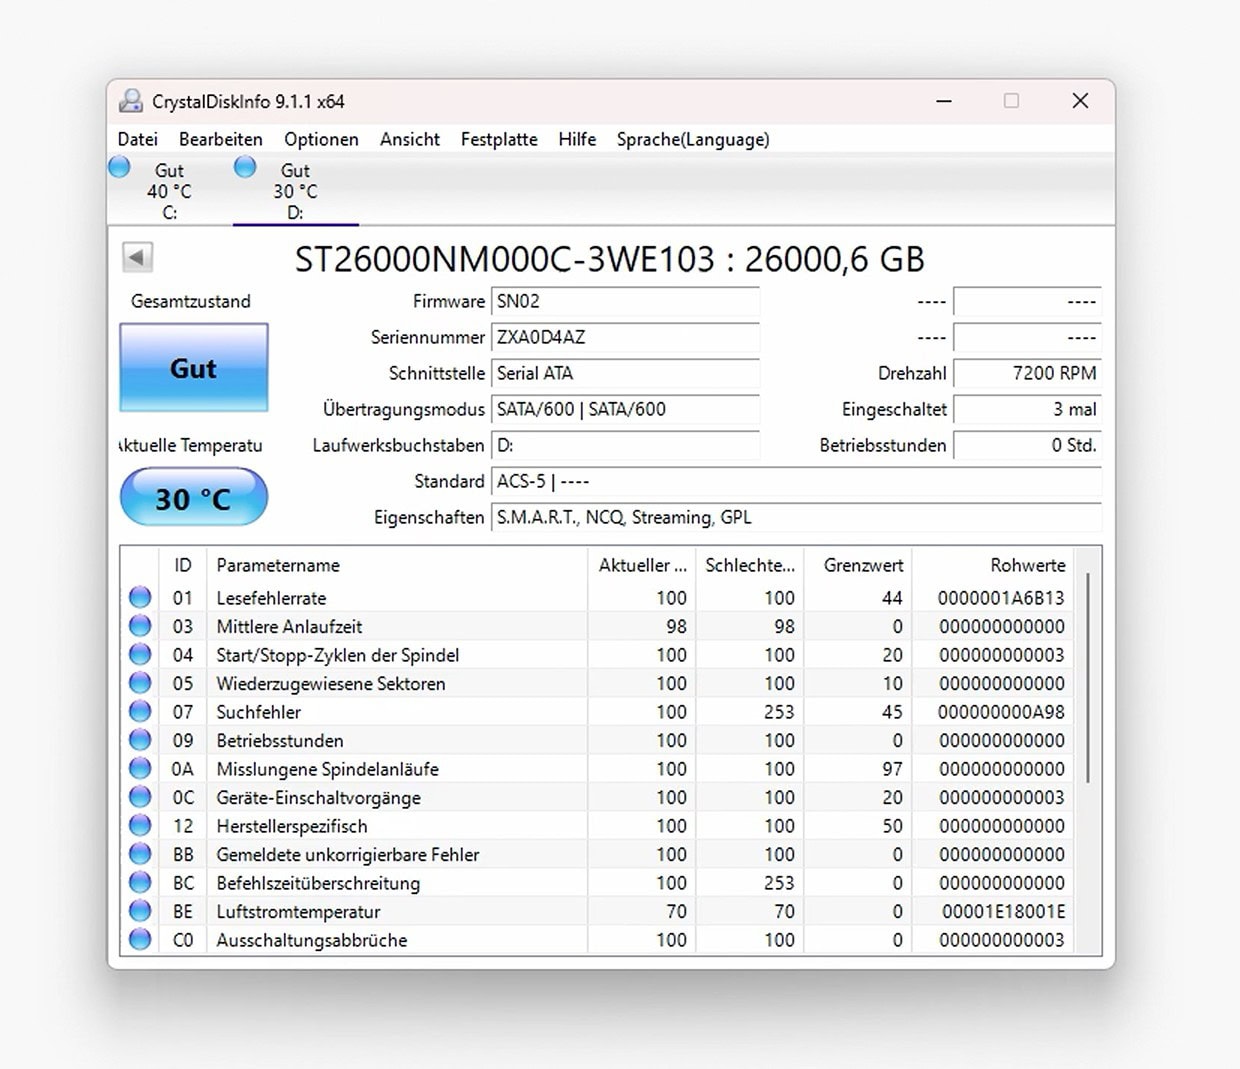Click the Firmware field showing SN02

click(x=626, y=301)
